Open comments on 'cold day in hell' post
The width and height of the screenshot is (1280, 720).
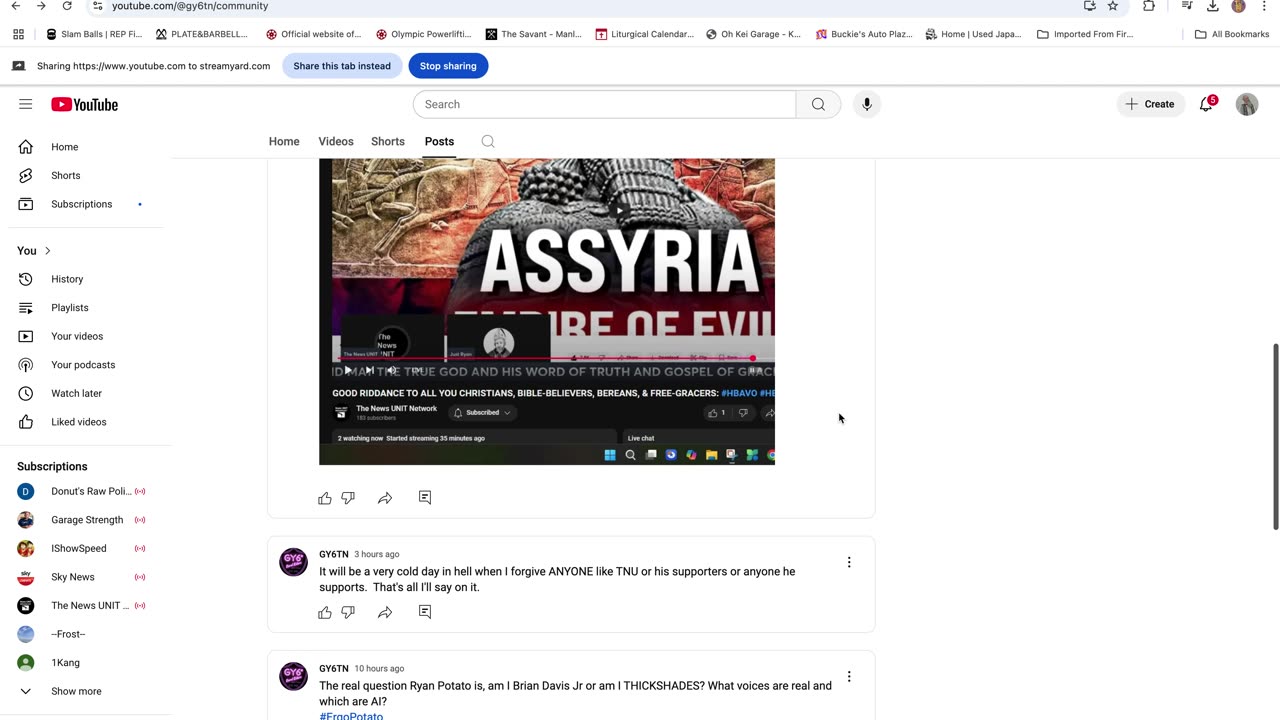click(x=425, y=611)
